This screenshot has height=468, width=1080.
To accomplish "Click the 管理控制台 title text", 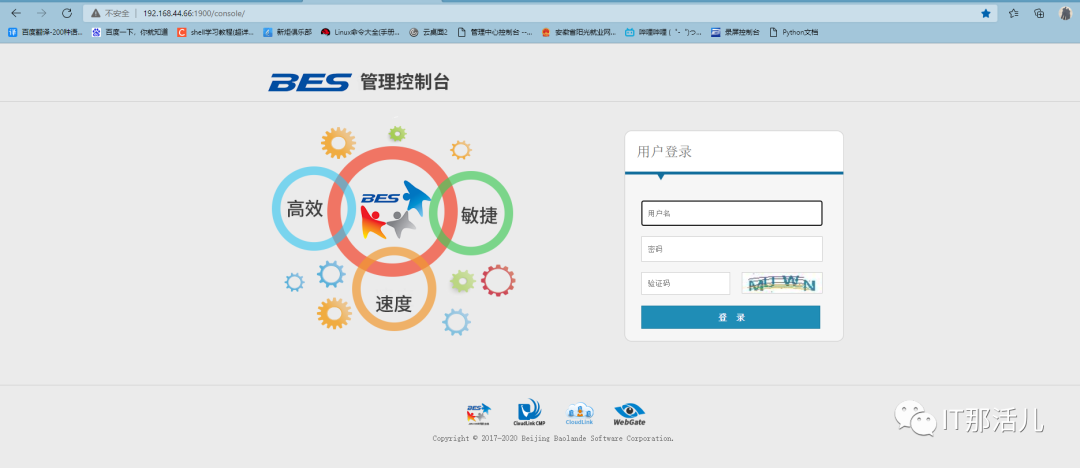I will 405,83.
